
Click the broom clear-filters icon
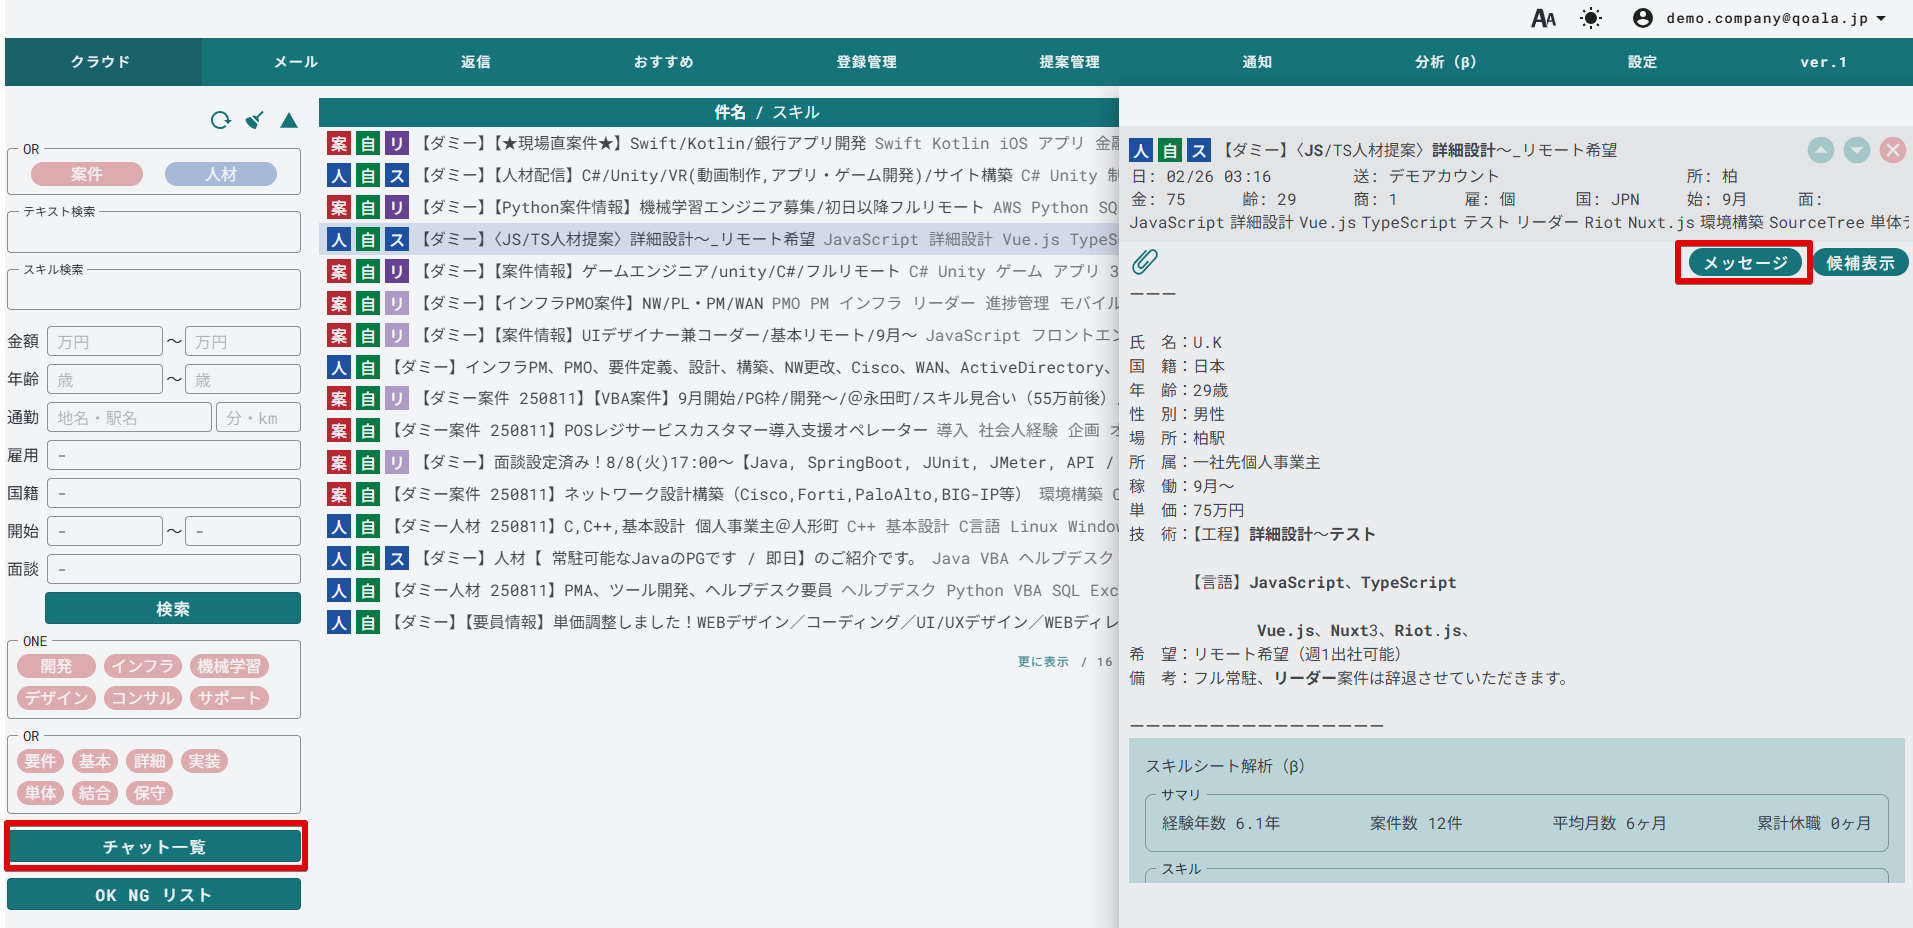[x=255, y=120]
